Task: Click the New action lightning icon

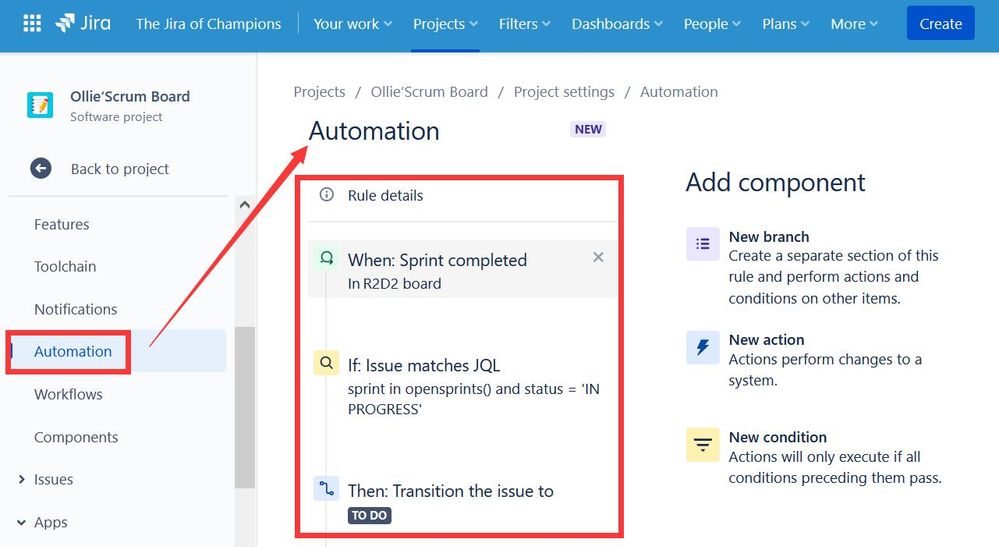Action: click(703, 347)
